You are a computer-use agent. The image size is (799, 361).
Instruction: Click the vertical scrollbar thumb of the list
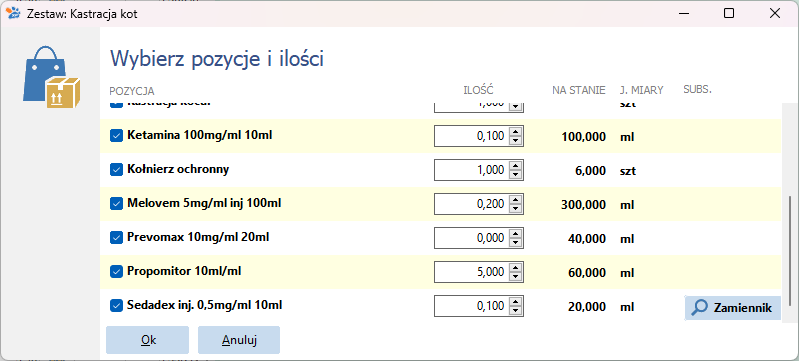click(789, 250)
